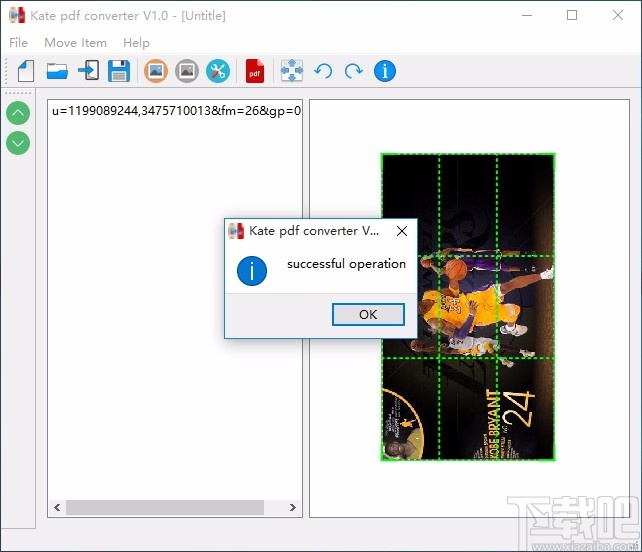The image size is (642, 552).
Task: Open the wrench and screwdriver settings icon
Action: [x=218, y=71]
